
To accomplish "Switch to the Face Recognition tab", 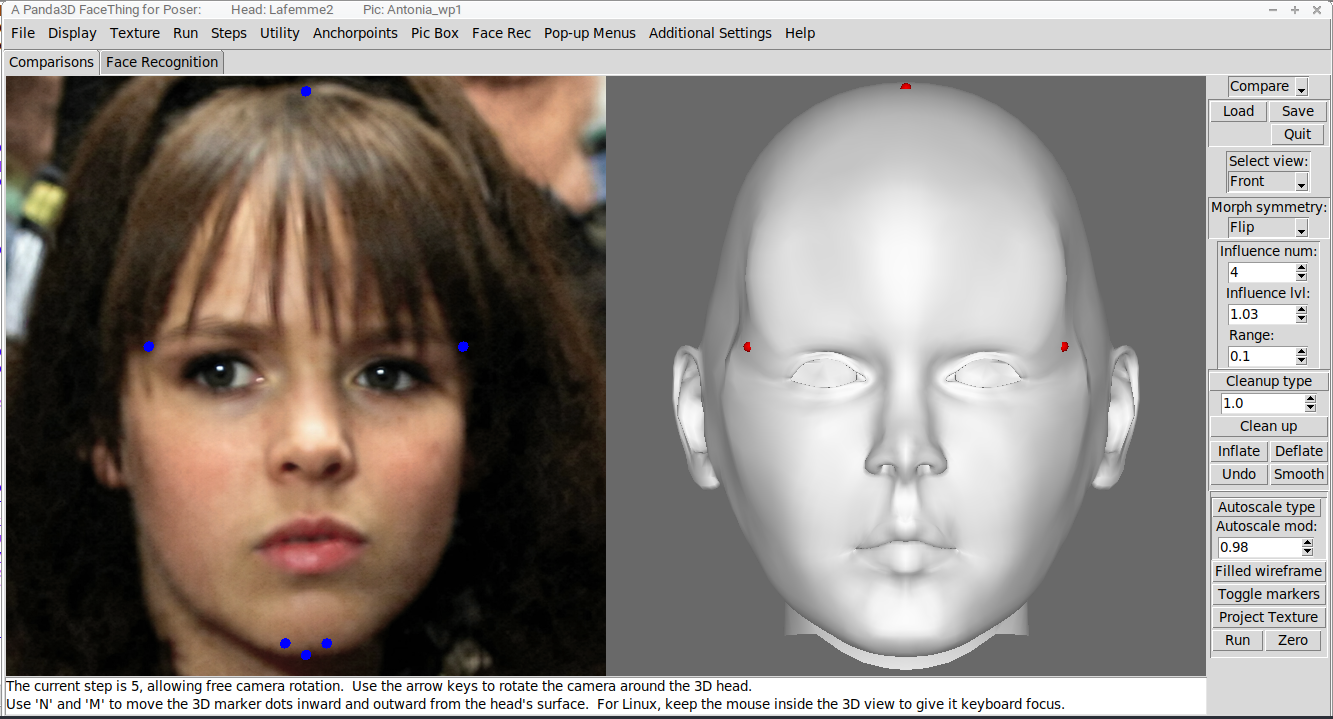I will click(x=162, y=62).
